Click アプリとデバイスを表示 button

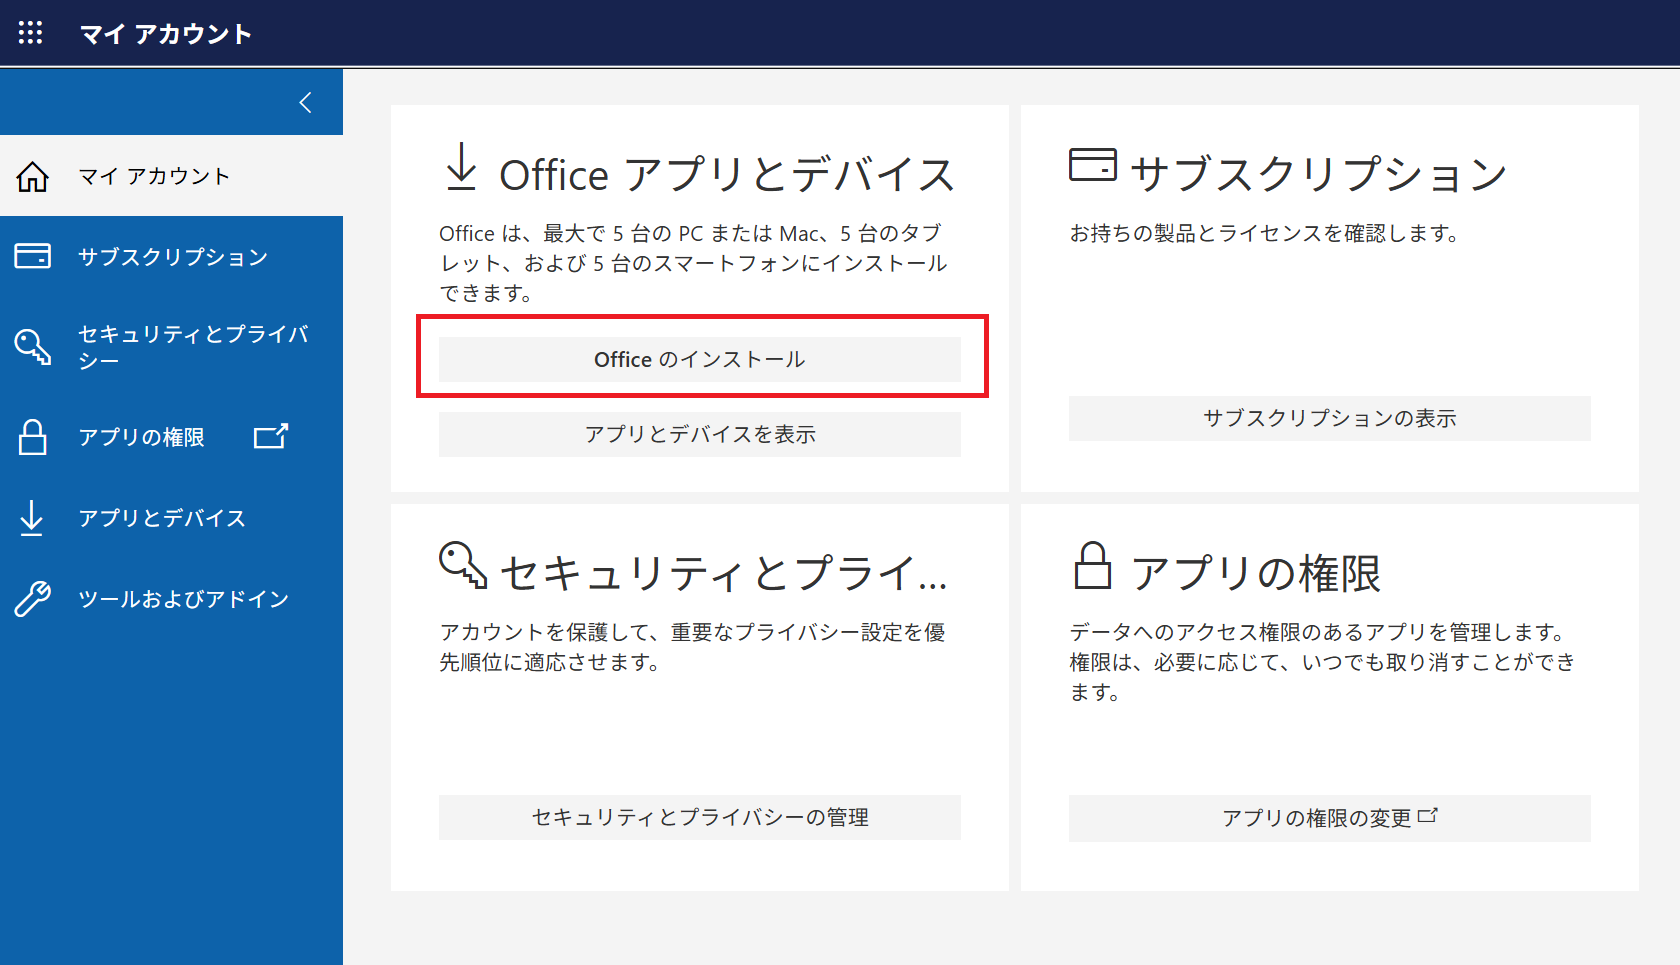(699, 434)
